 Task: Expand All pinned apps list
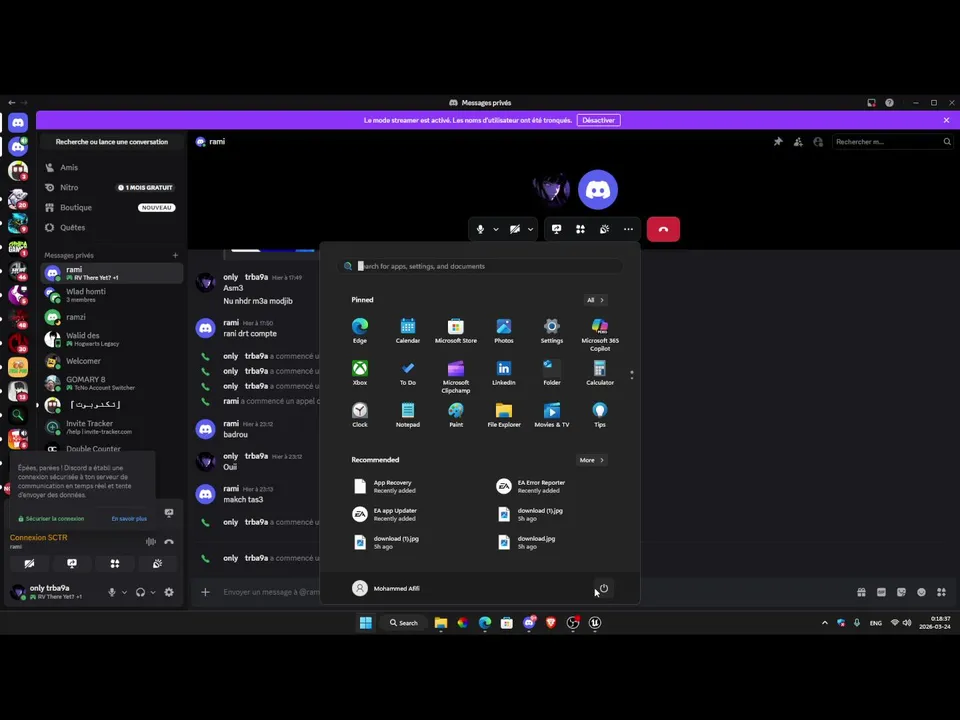(x=595, y=300)
